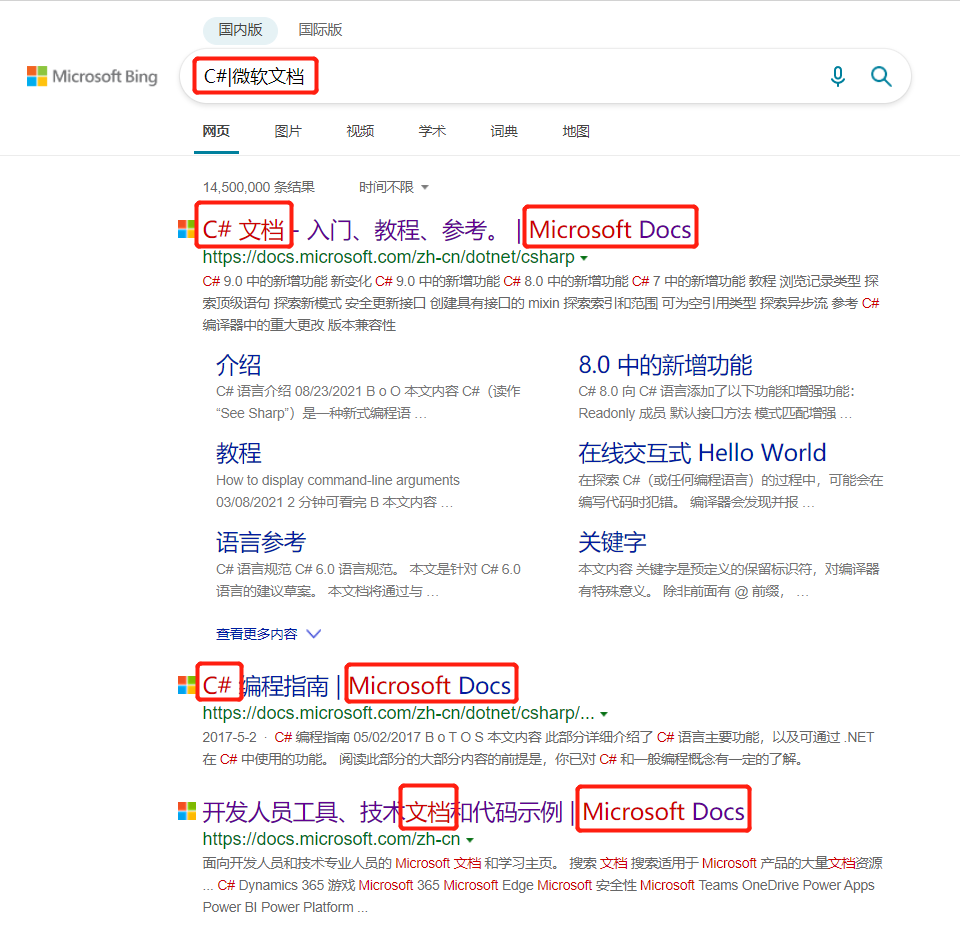Open the 时间不限 time filter dropdown
The height and width of the screenshot is (927, 960).
393,187
